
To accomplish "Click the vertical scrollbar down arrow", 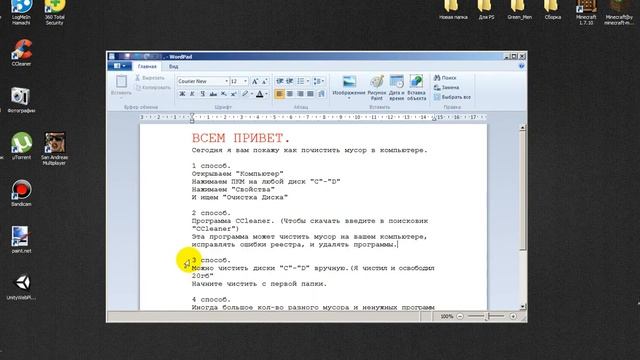I will pos(522,307).
